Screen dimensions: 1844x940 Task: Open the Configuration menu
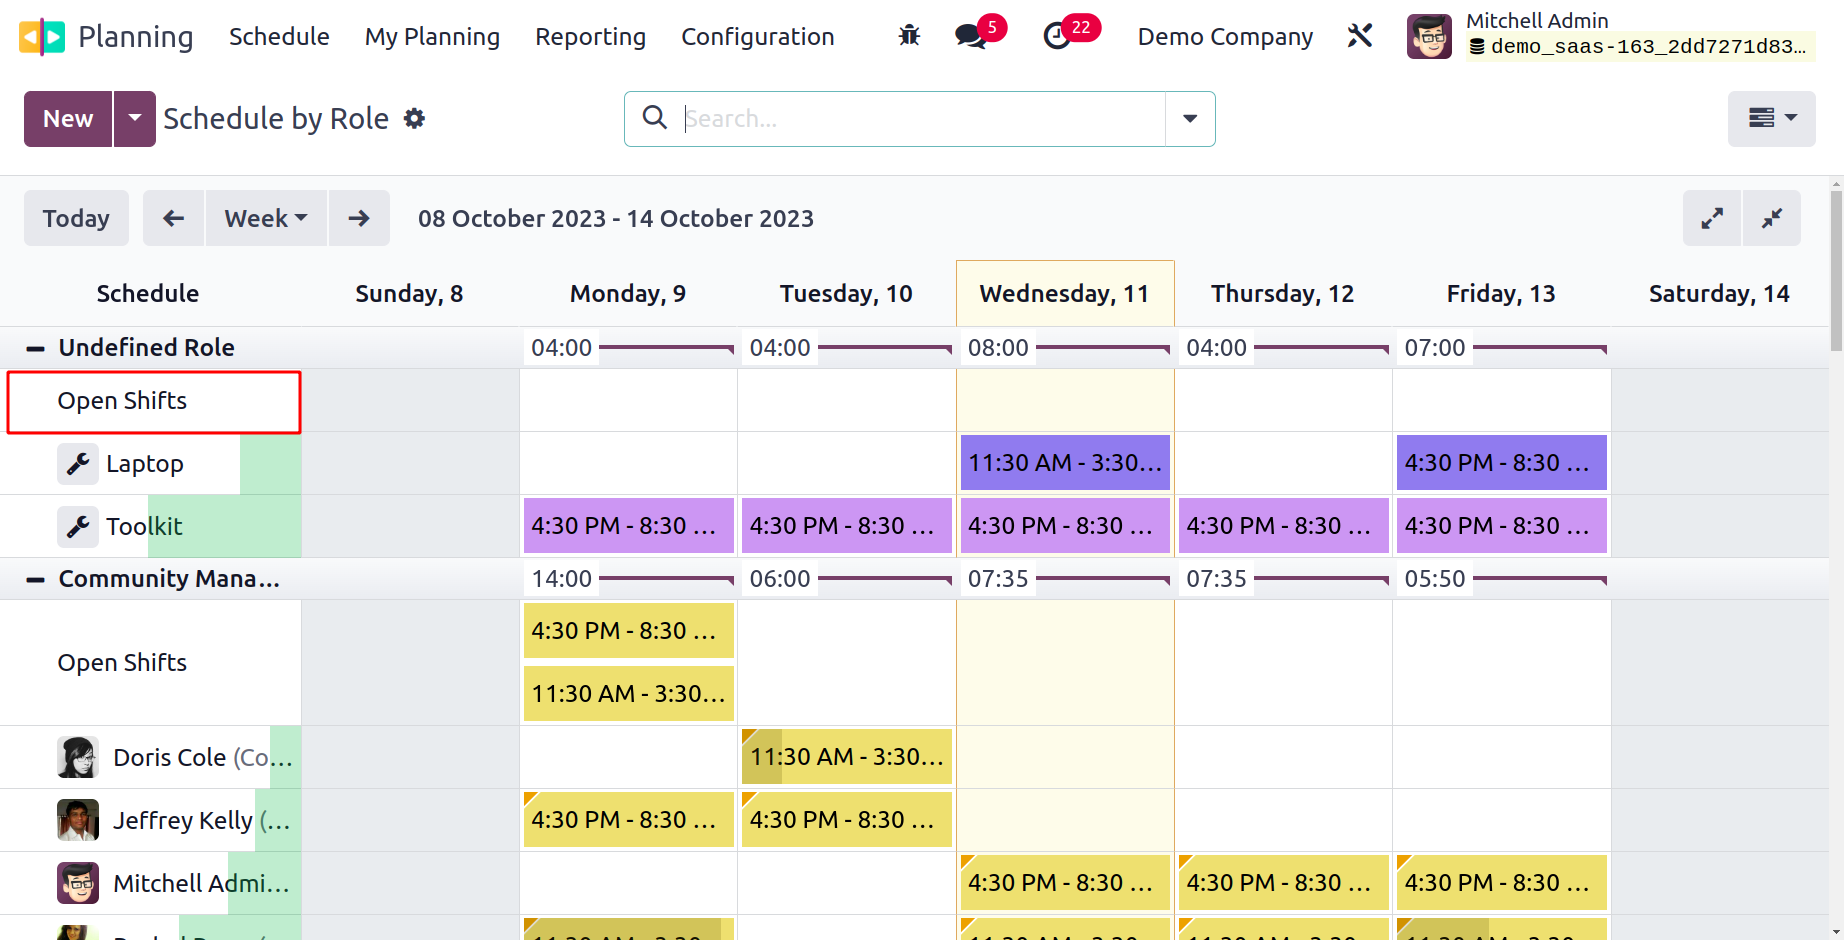(x=757, y=37)
